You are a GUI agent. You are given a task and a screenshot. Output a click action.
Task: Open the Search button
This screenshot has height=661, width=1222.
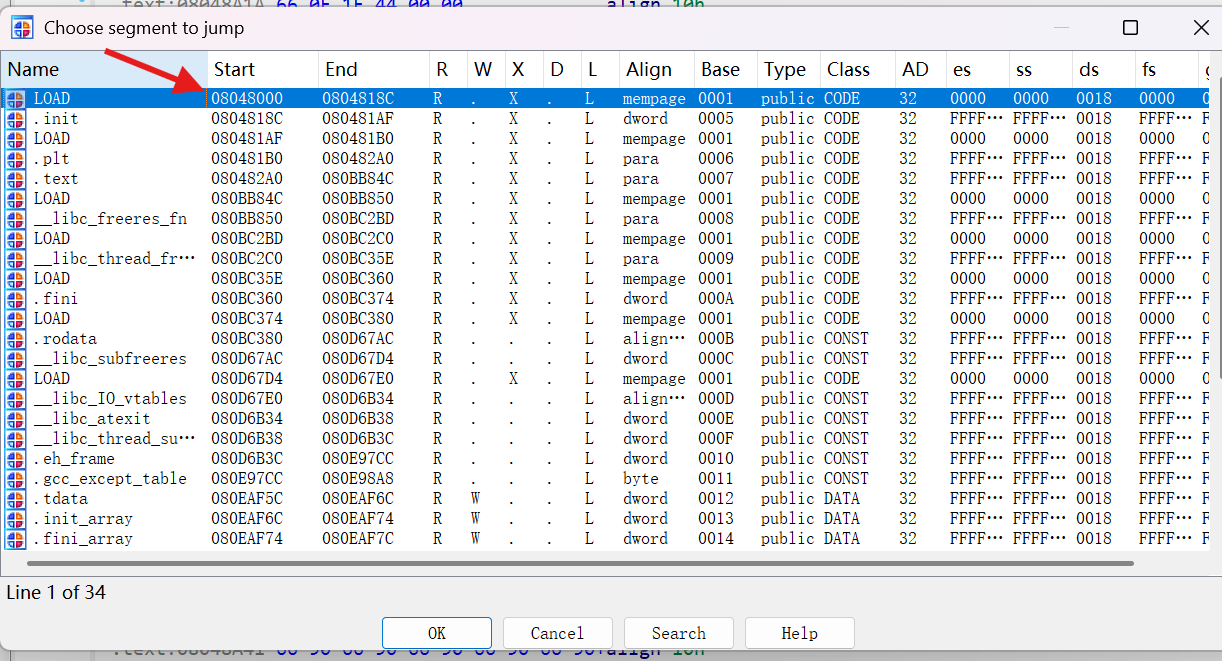click(x=679, y=633)
